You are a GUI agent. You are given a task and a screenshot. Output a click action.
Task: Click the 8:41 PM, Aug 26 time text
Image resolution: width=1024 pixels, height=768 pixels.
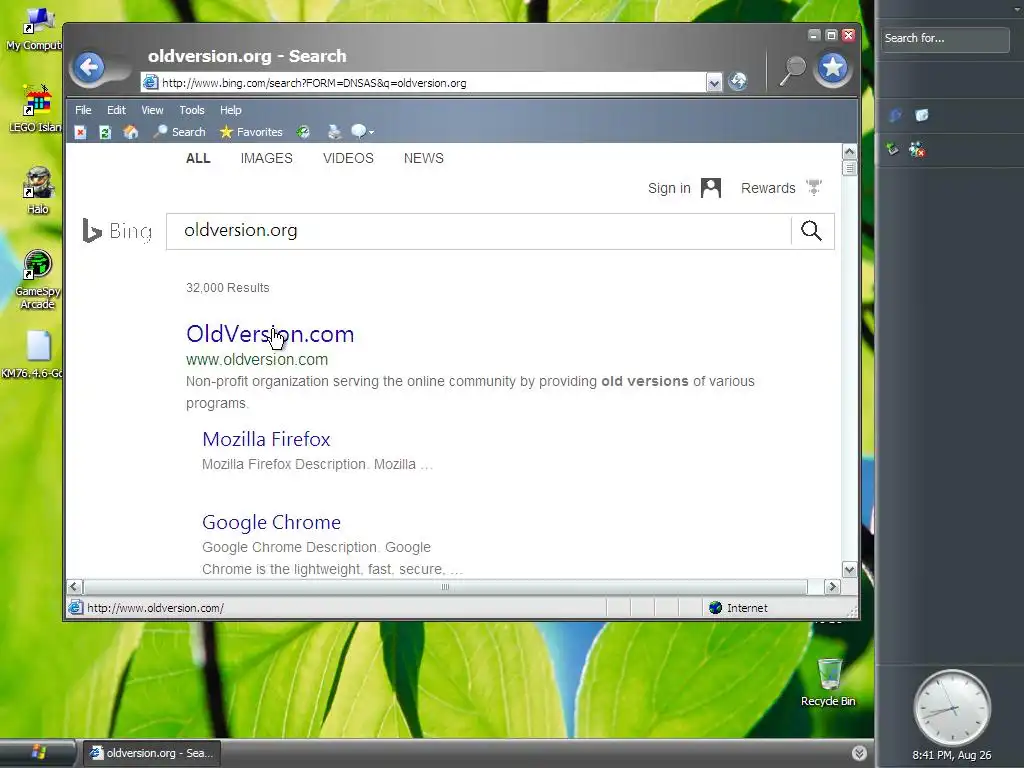tap(952, 755)
